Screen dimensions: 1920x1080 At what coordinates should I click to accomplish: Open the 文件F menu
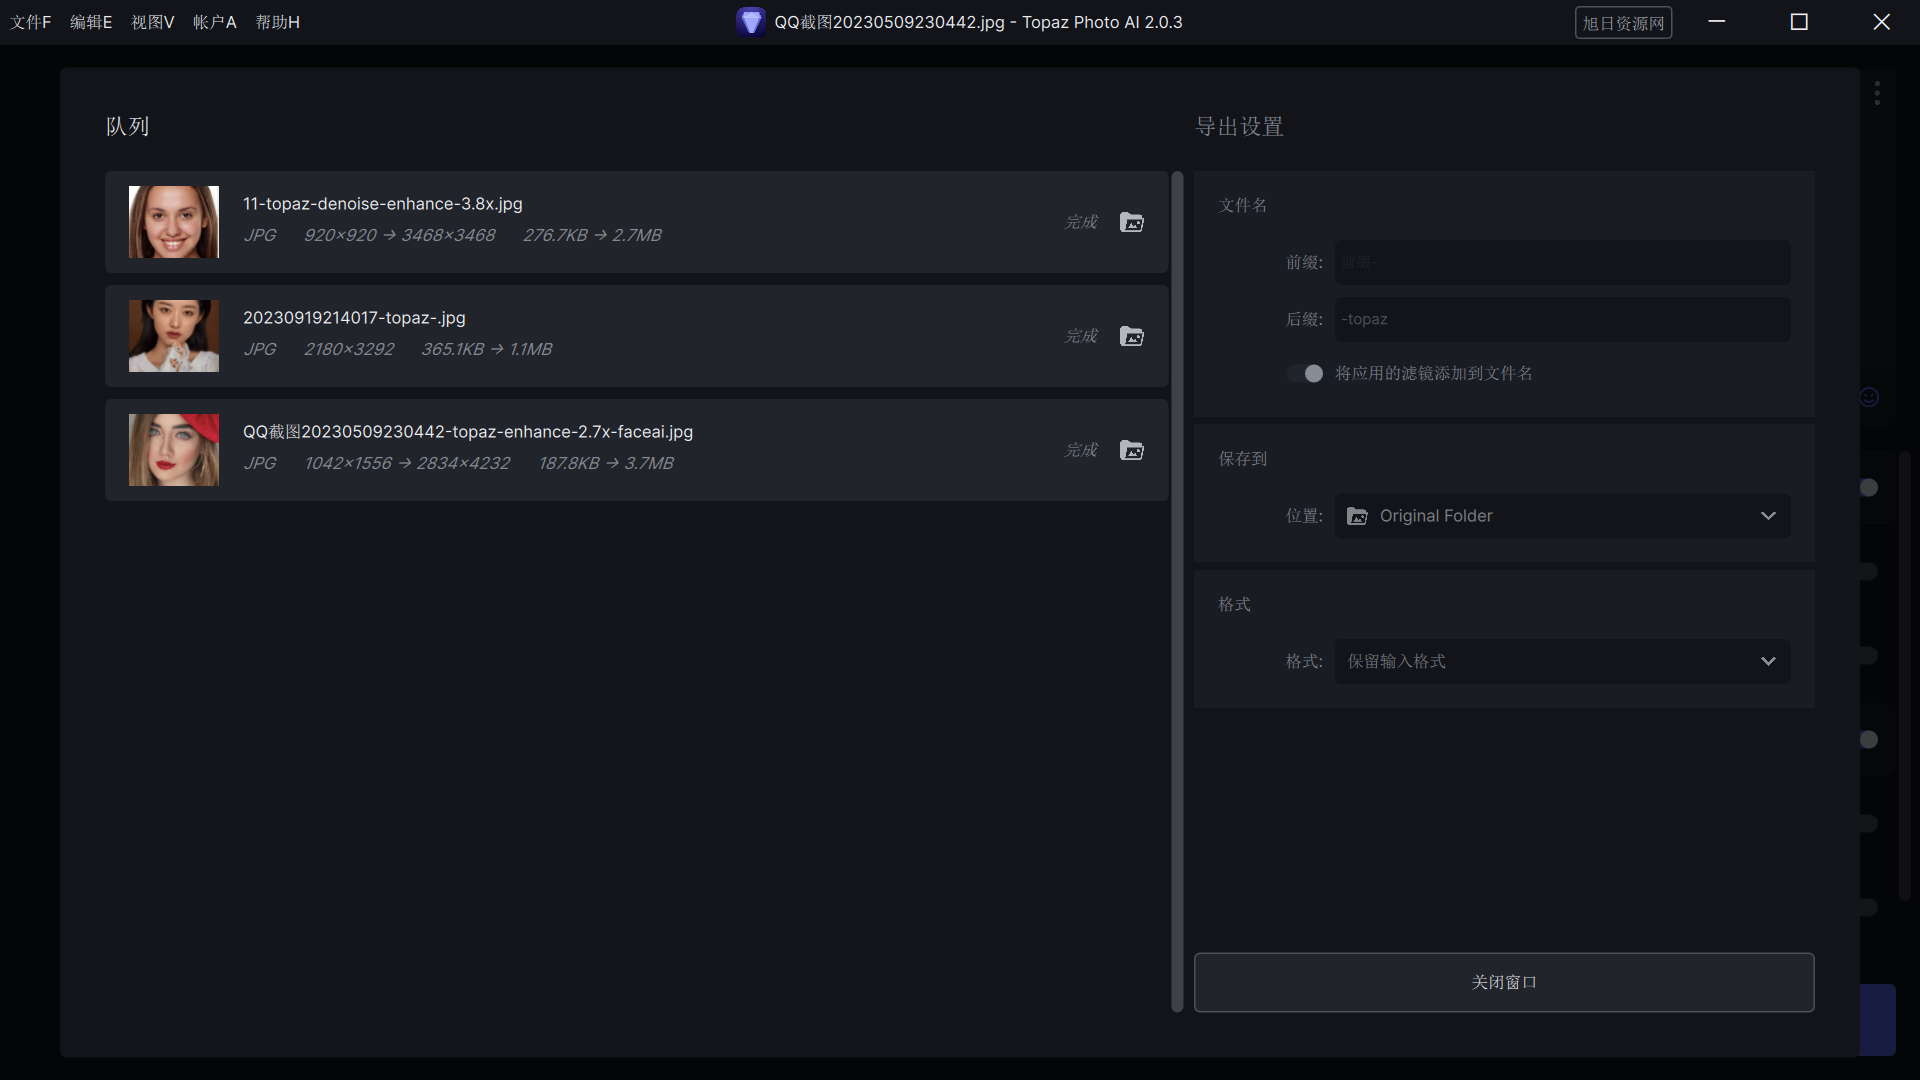tap(31, 22)
